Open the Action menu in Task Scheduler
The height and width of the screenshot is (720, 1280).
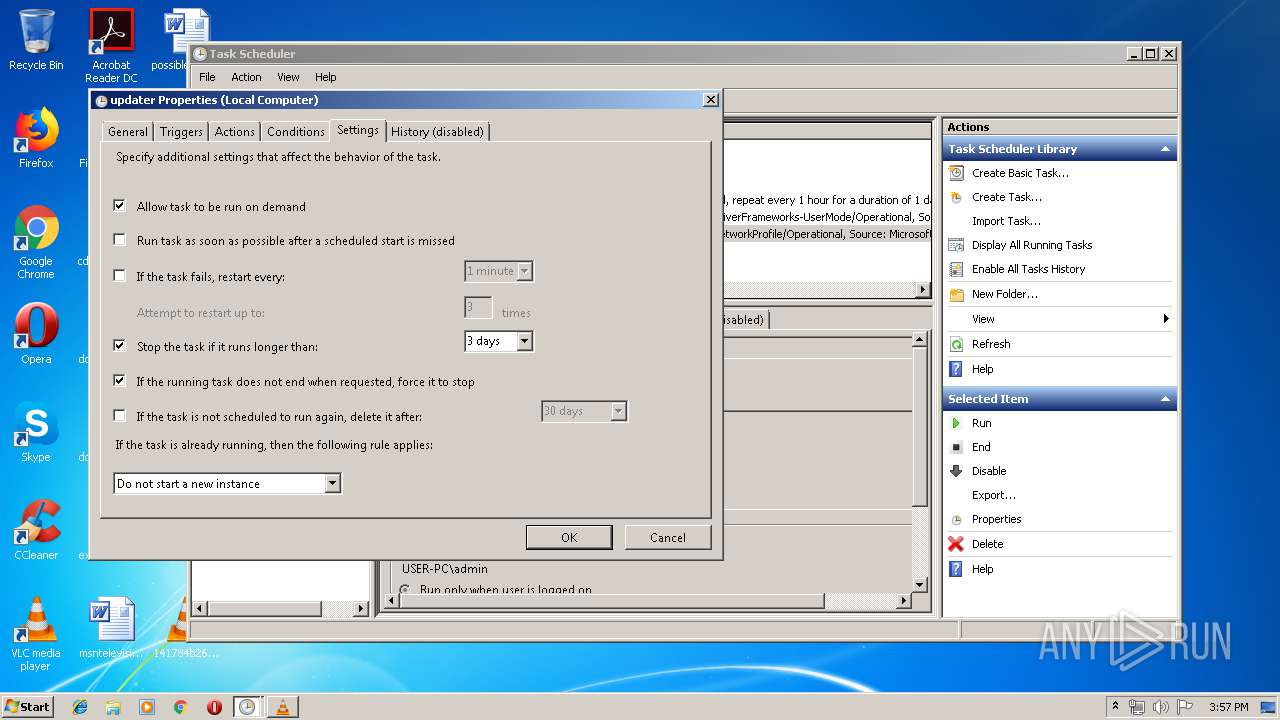(x=246, y=77)
